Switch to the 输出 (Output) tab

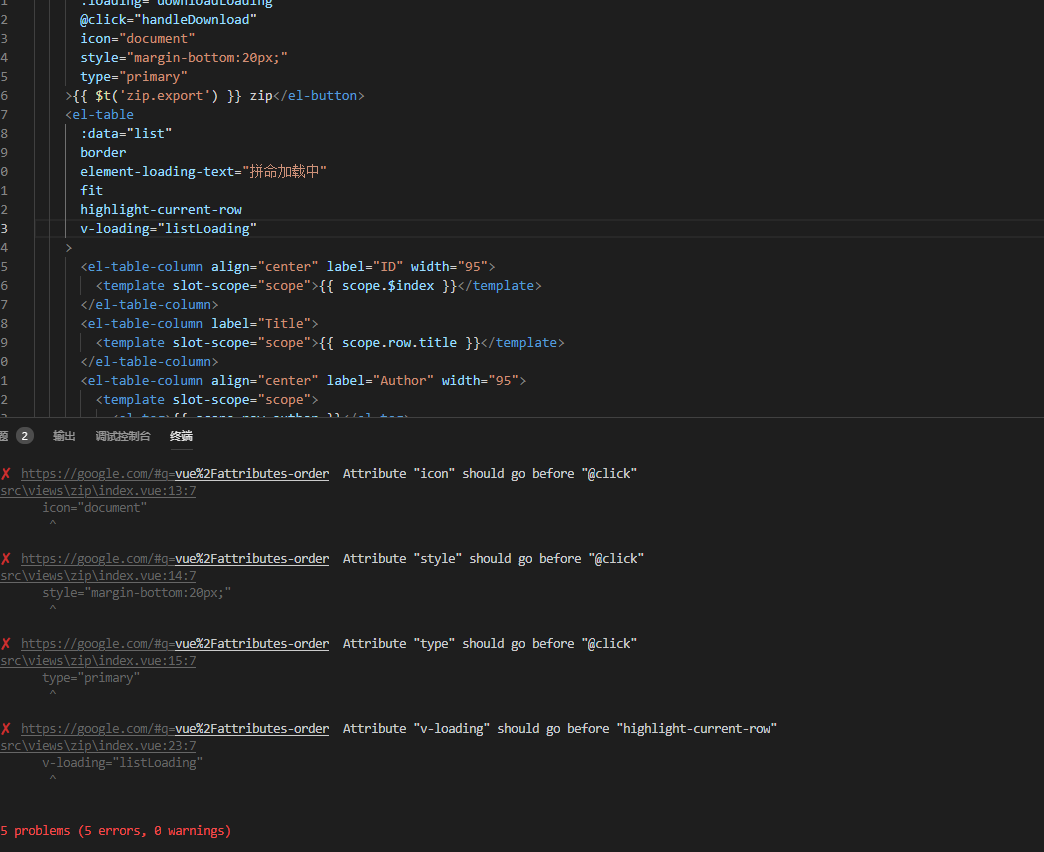click(x=64, y=435)
